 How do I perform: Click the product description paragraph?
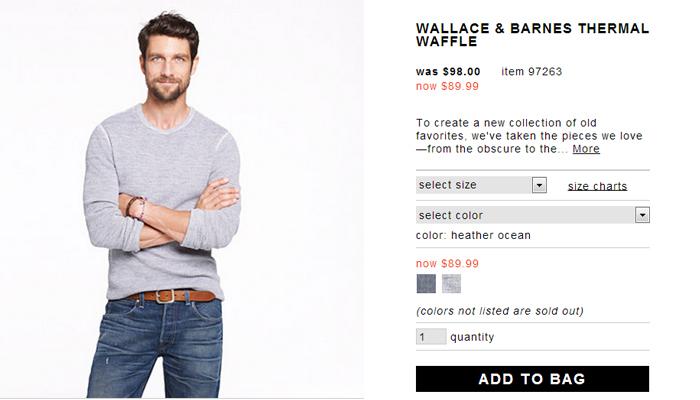tap(529, 136)
